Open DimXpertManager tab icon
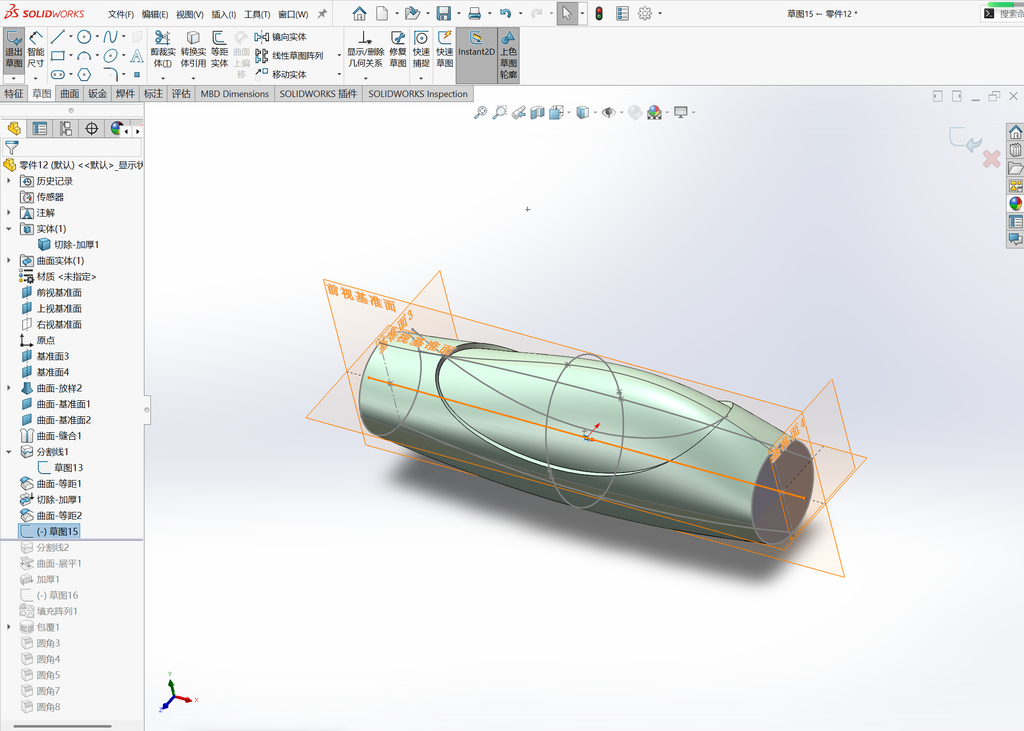The width and height of the screenshot is (1024, 731). coord(91,129)
